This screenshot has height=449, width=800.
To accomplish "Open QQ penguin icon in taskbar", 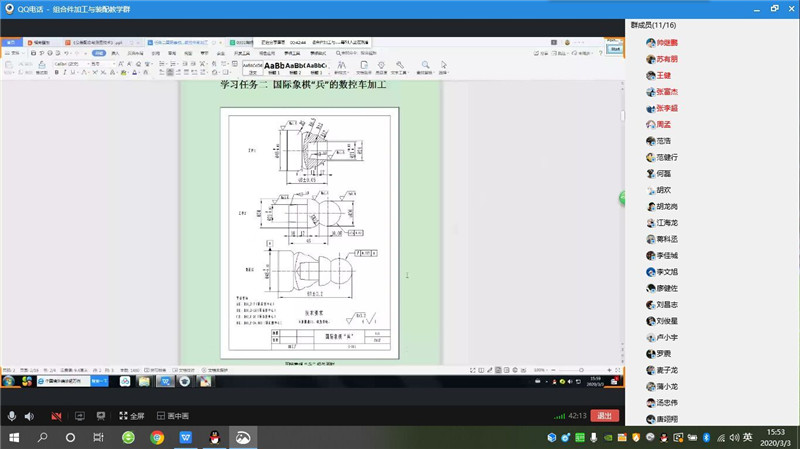I will 214,437.
